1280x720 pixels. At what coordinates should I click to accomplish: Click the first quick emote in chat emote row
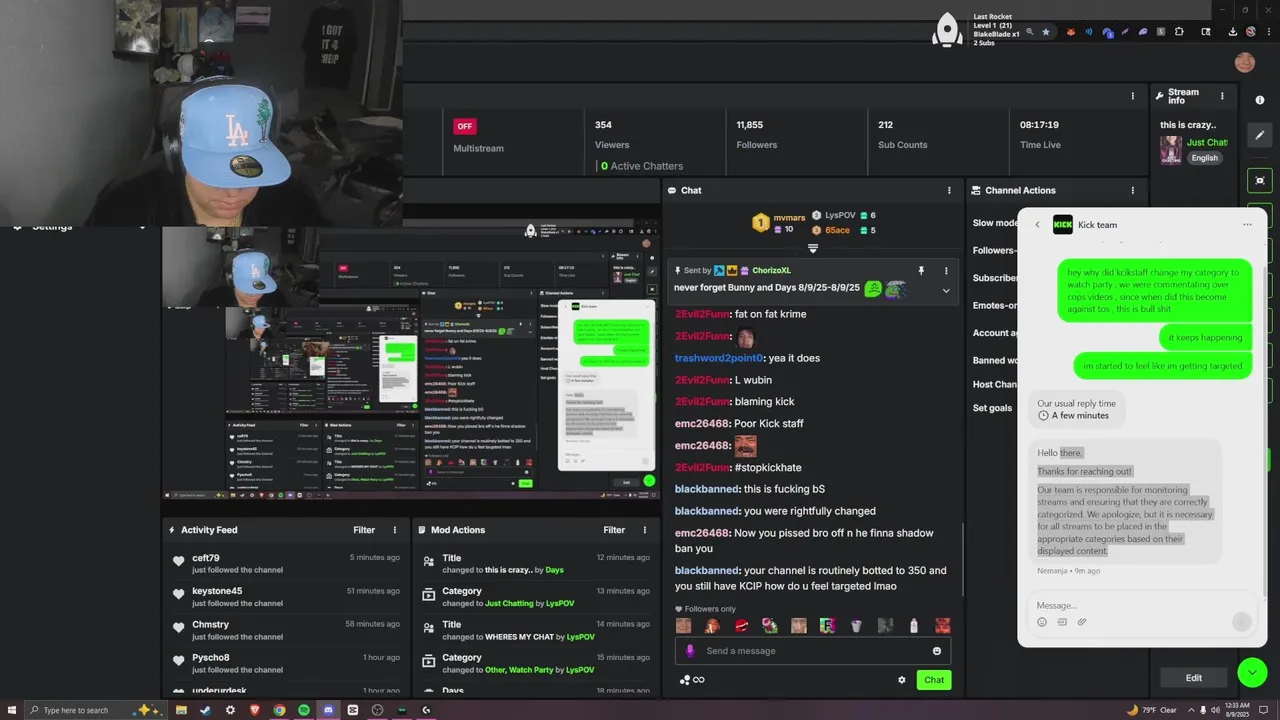pos(683,626)
